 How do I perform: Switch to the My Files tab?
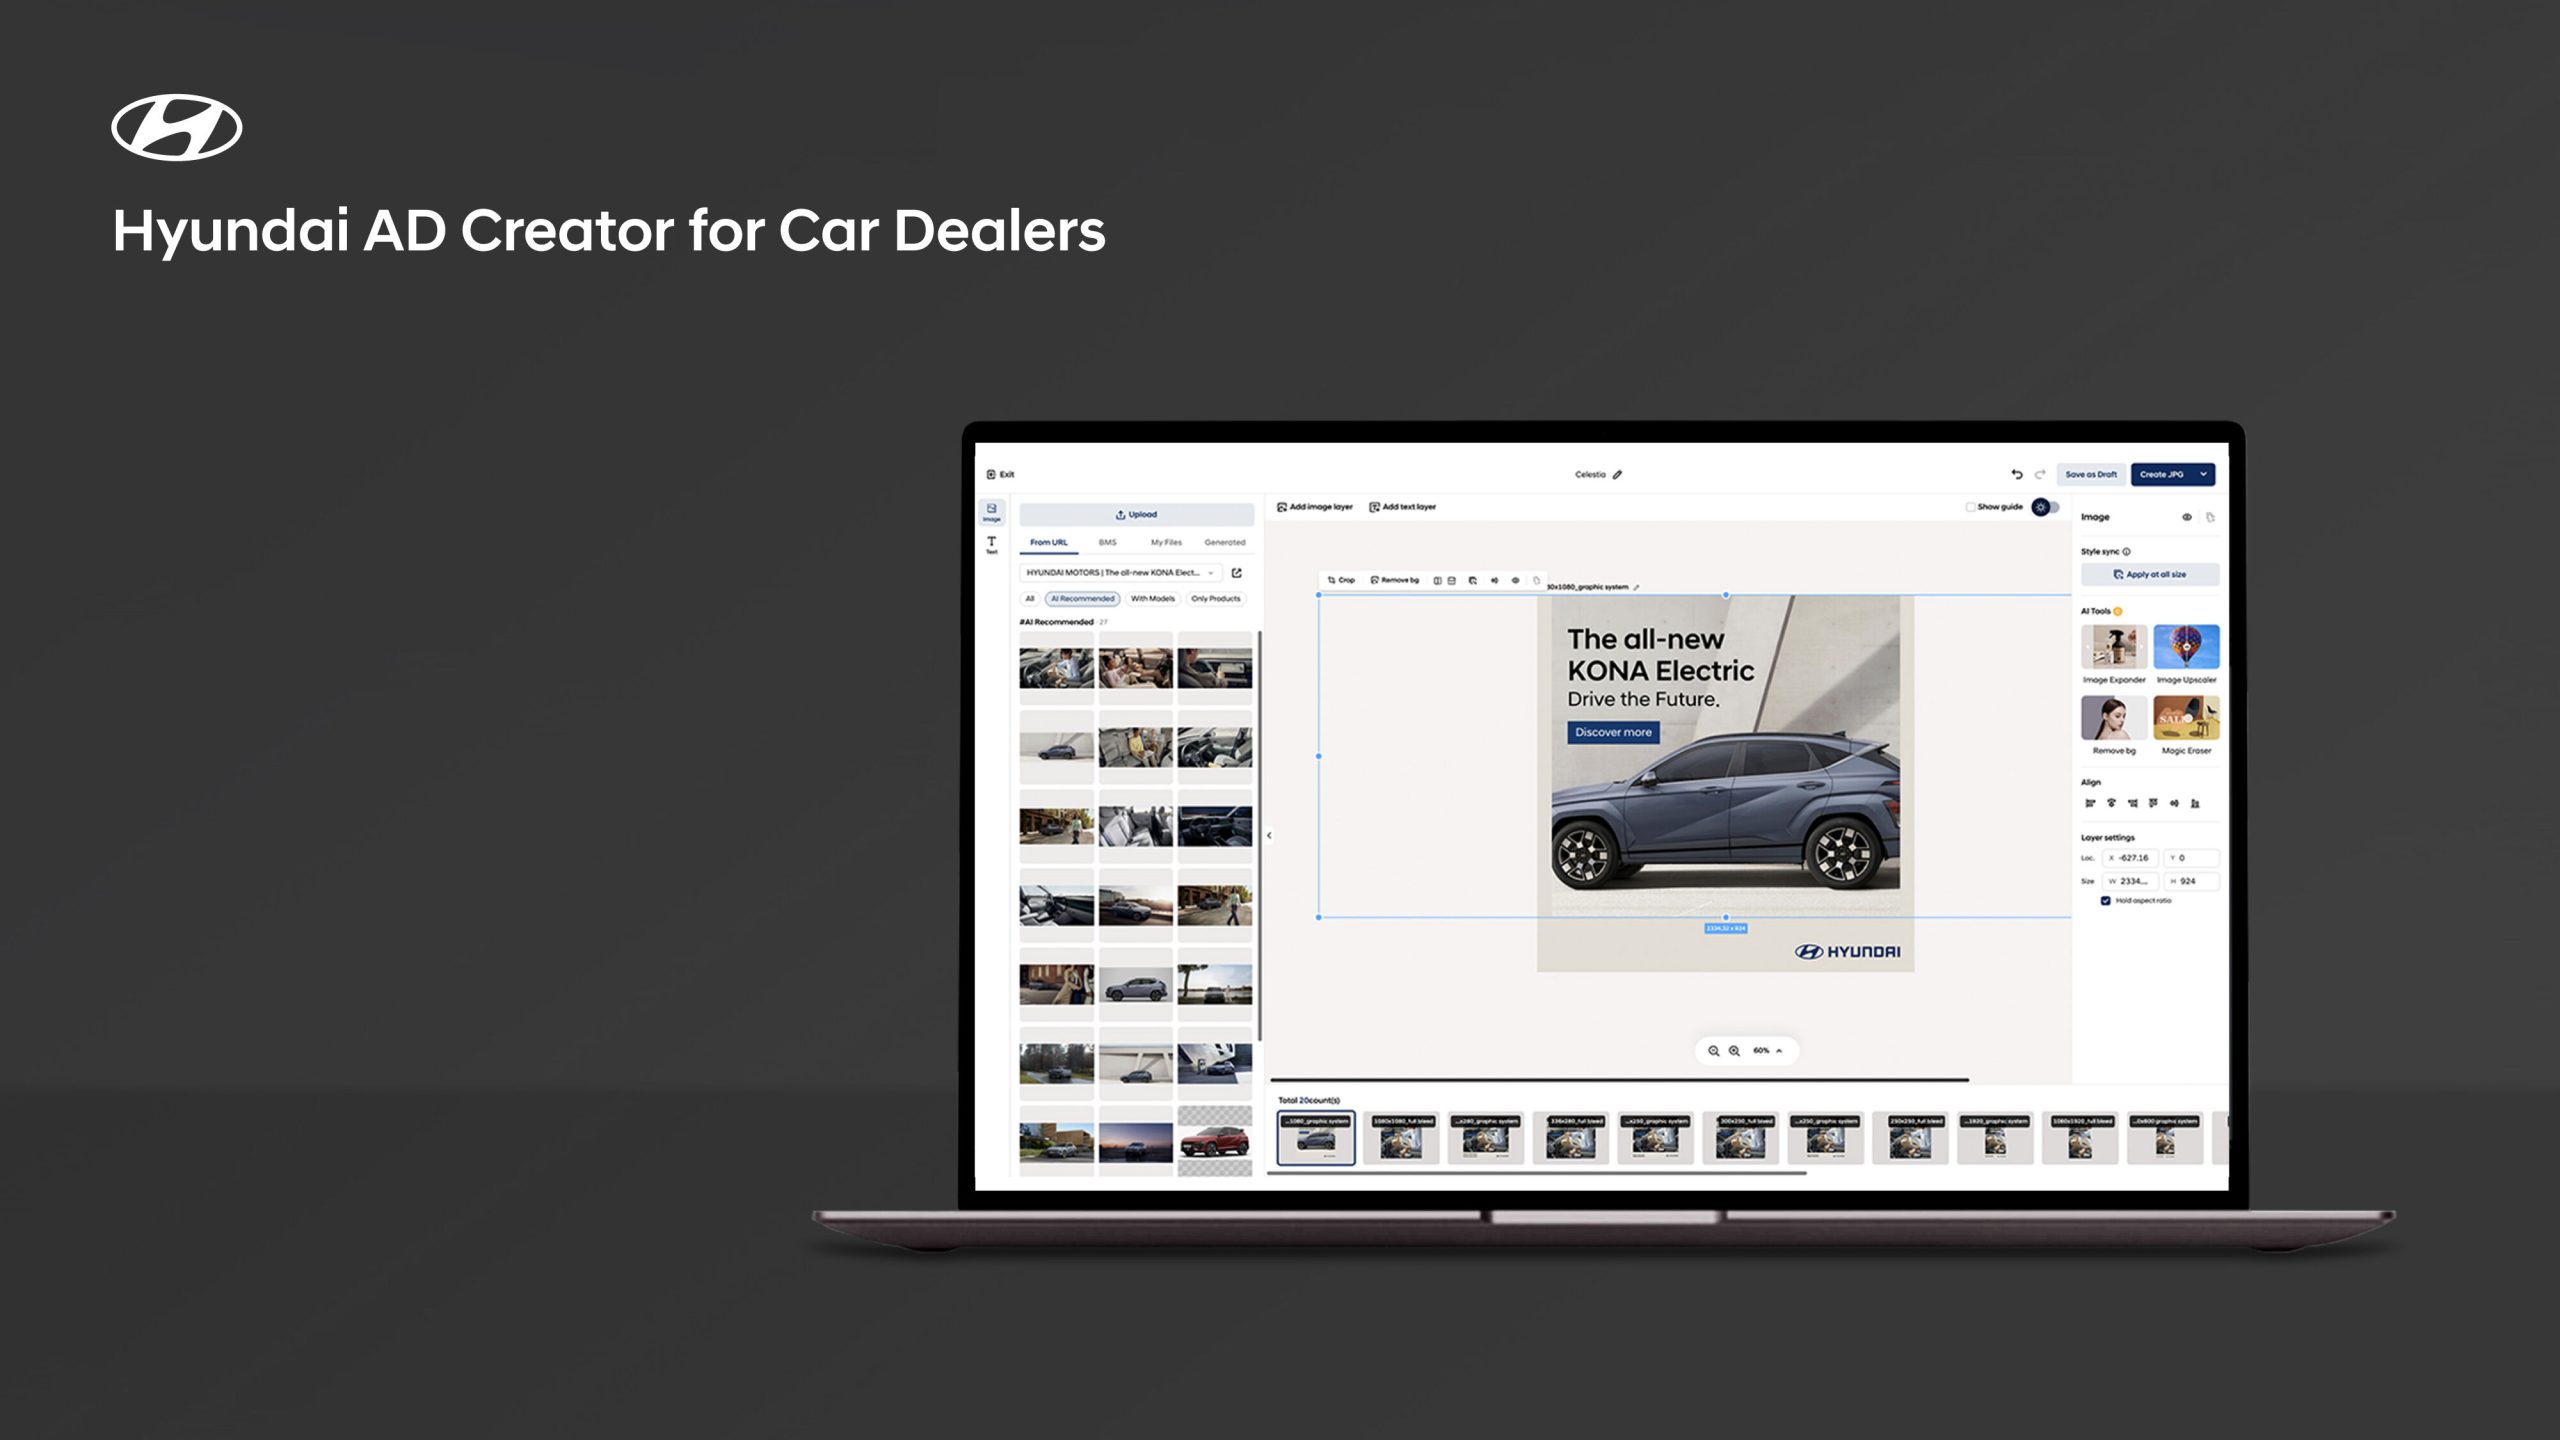point(1165,542)
